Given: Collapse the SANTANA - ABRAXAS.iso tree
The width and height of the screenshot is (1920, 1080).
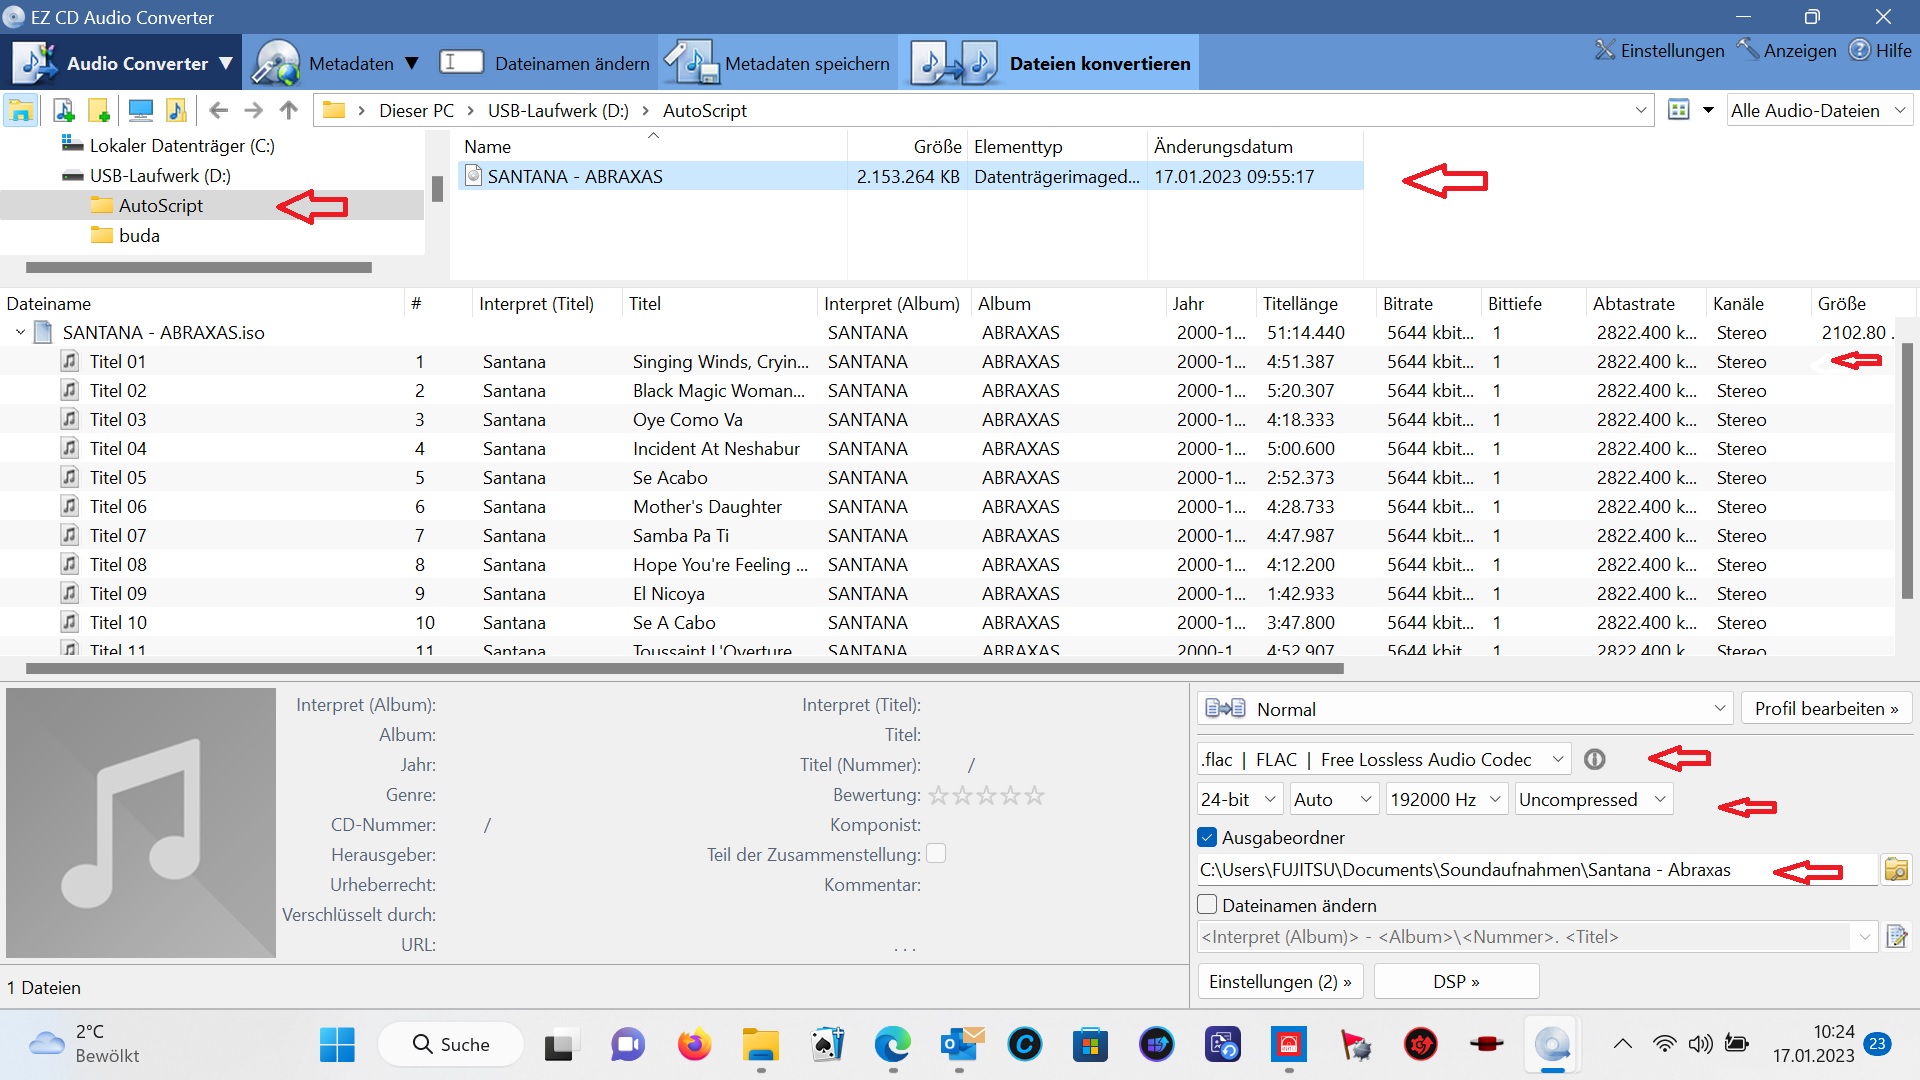Looking at the screenshot, I should (x=20, y=332).
